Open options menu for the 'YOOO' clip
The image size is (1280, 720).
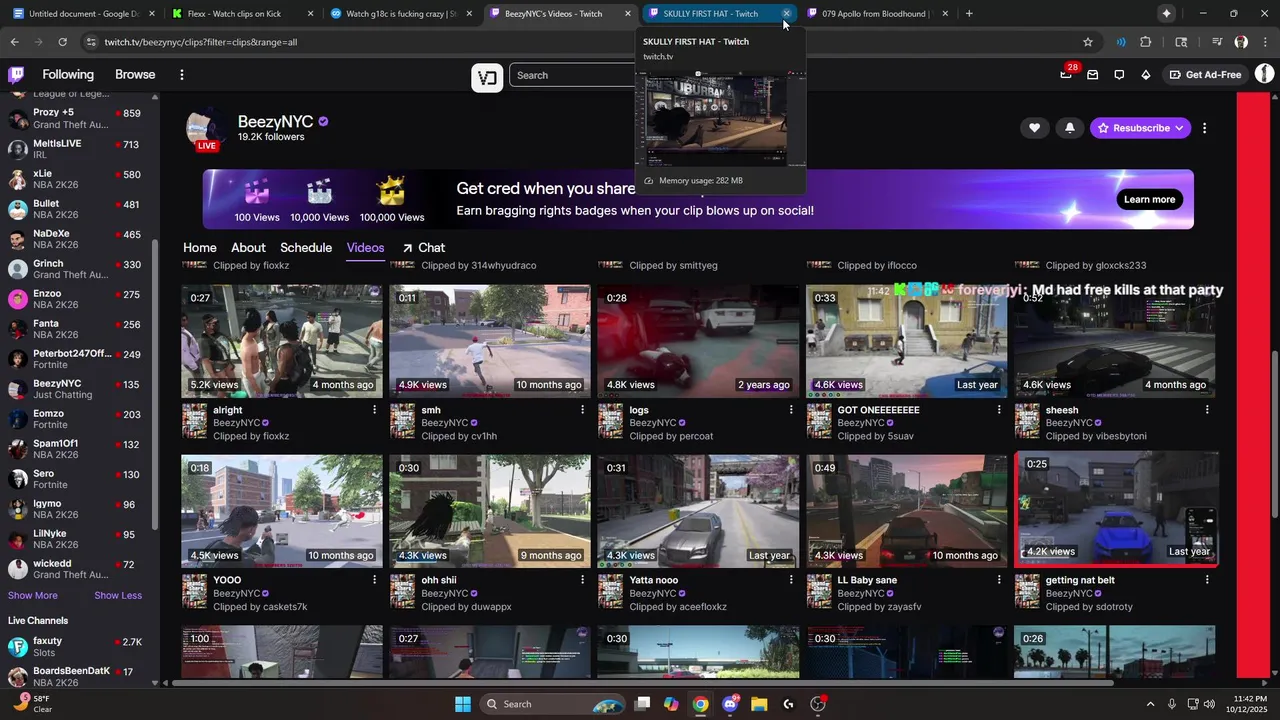375,580
